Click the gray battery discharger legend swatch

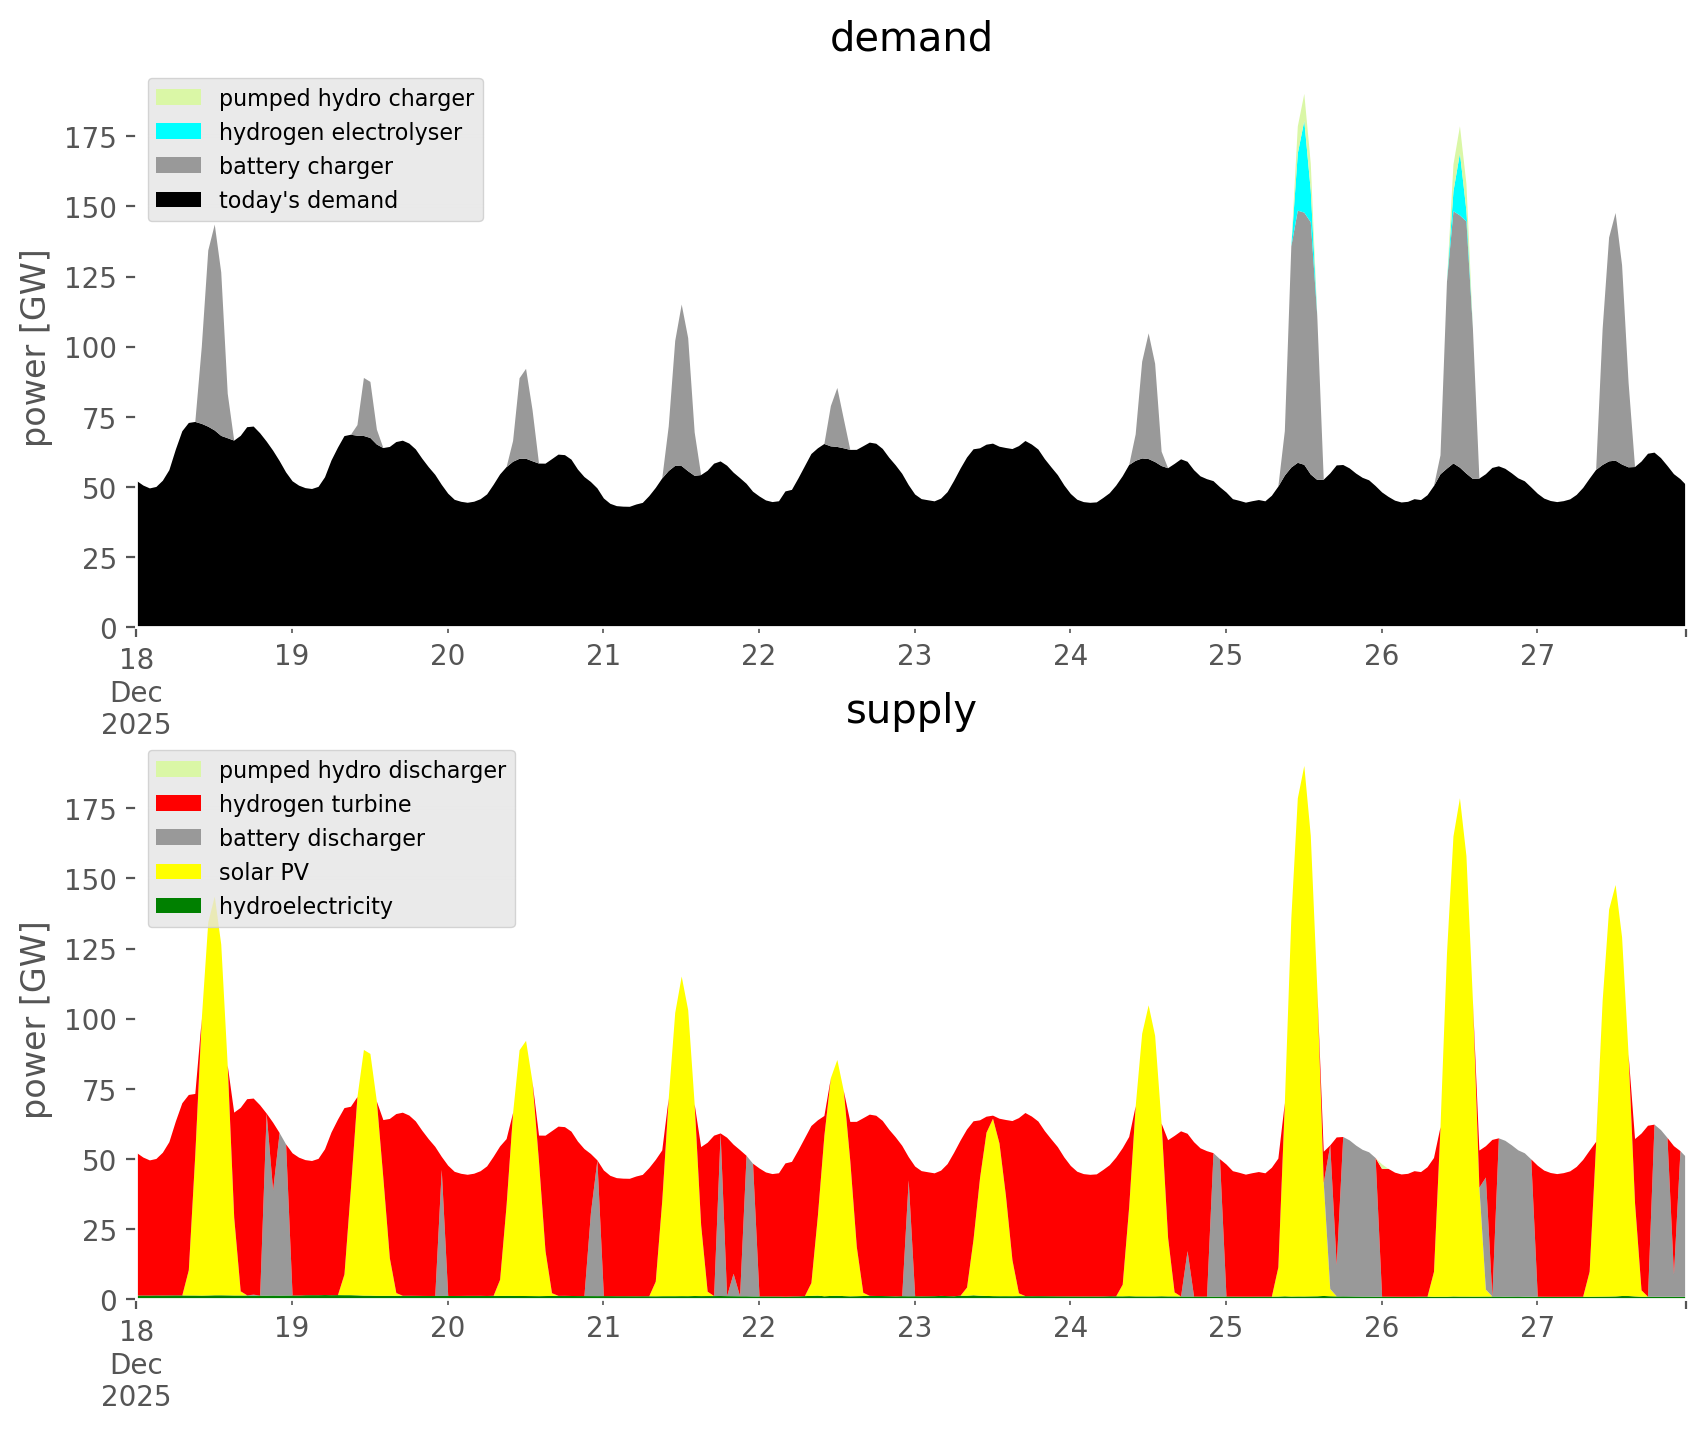point(179,838)
